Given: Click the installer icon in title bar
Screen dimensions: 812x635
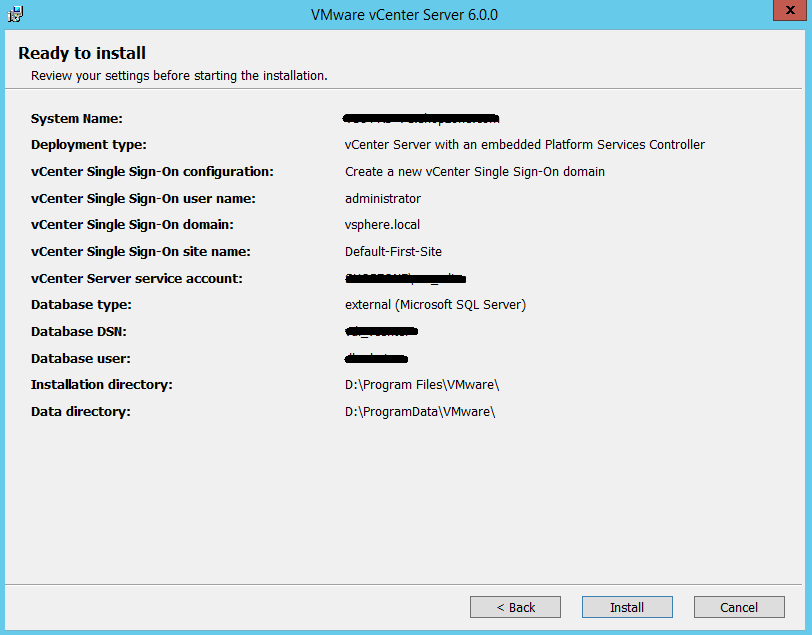Looking at the screenshot, I should 16,14.
